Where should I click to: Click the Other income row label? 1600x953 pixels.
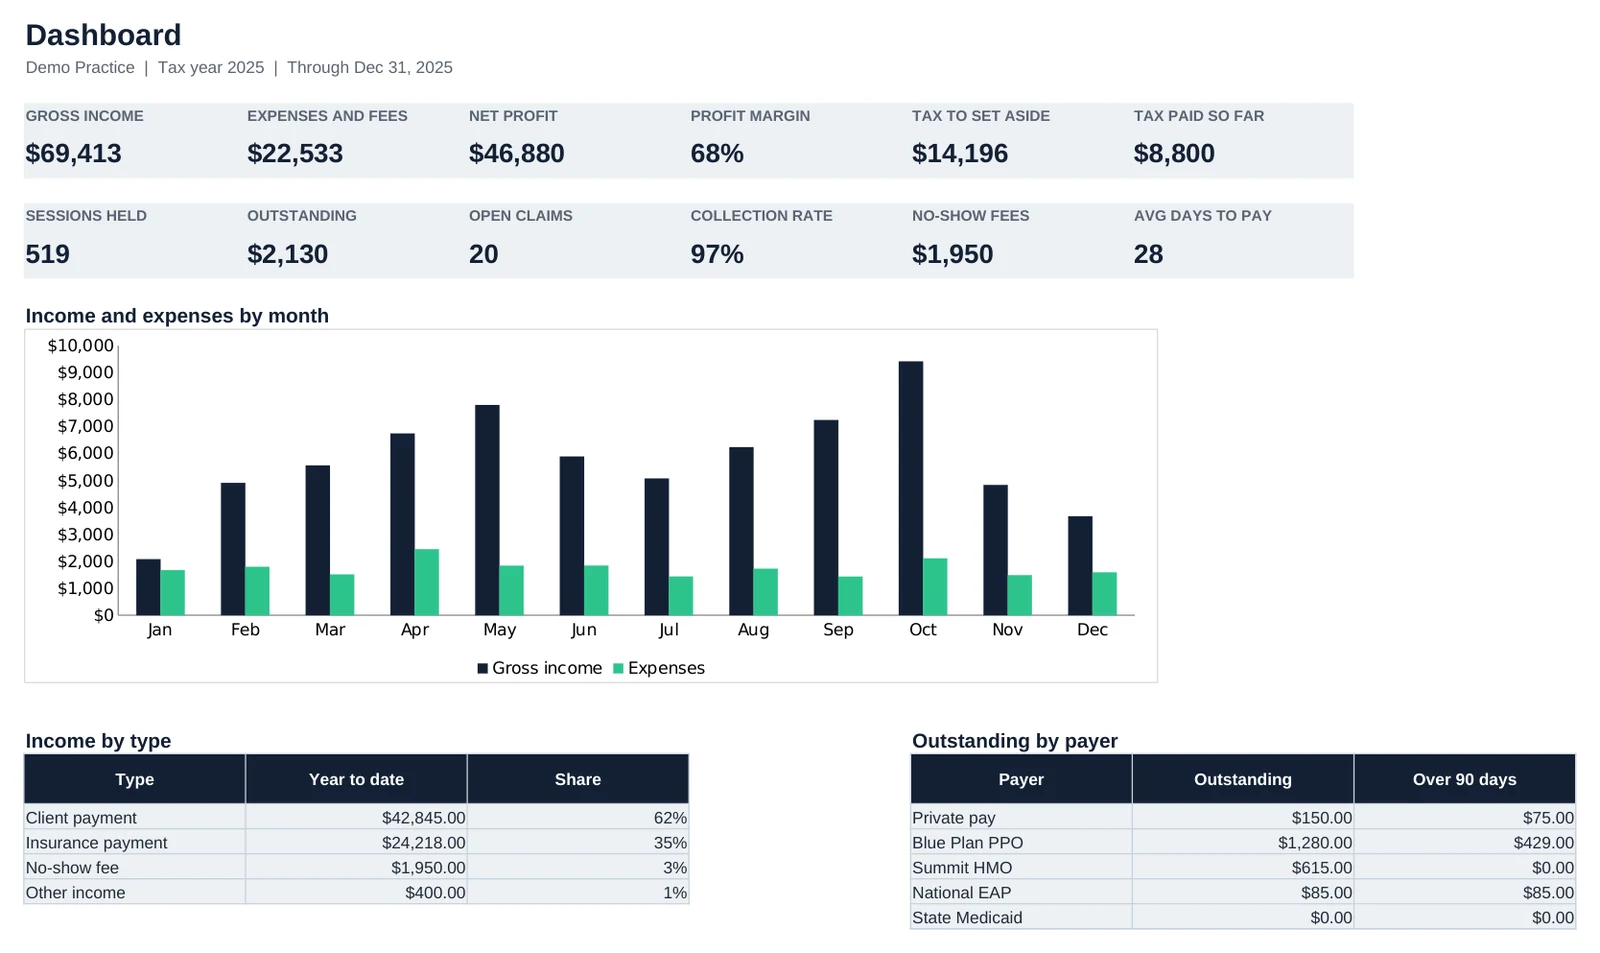tap(75, 893)
